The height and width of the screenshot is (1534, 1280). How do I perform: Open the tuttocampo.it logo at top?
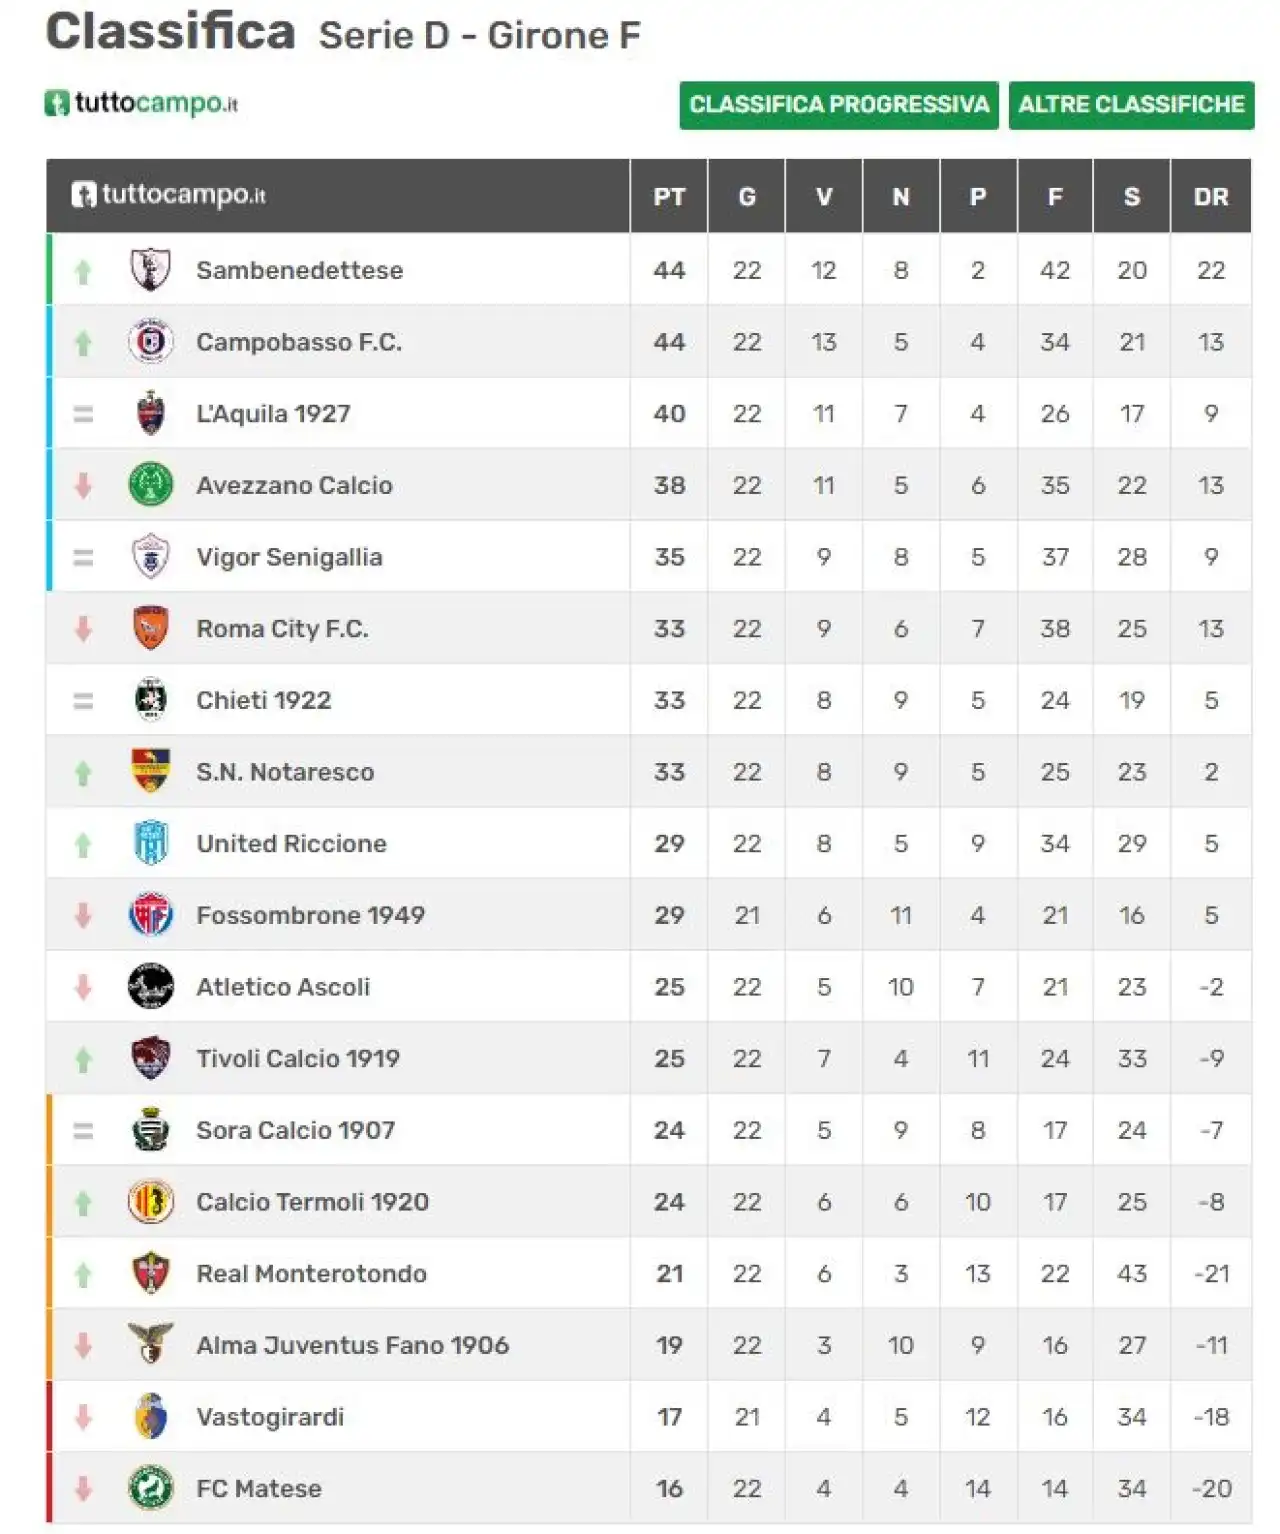pyautogui.click(x=141, y=103)
